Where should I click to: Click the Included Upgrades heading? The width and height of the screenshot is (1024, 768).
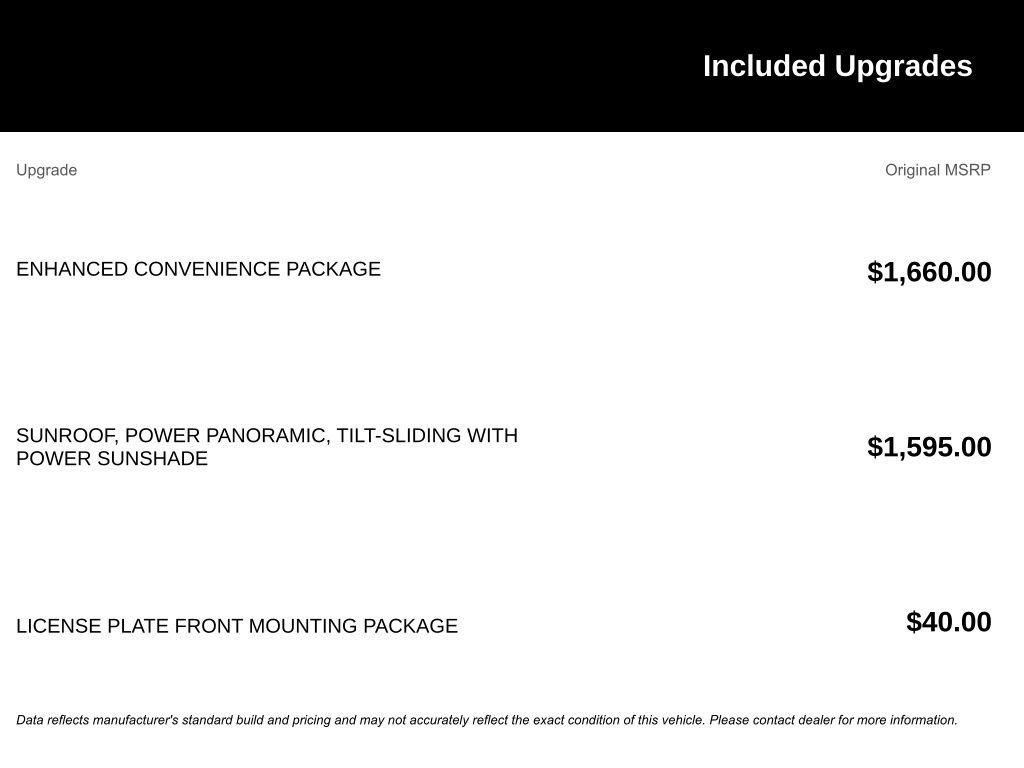click(837, 67)
